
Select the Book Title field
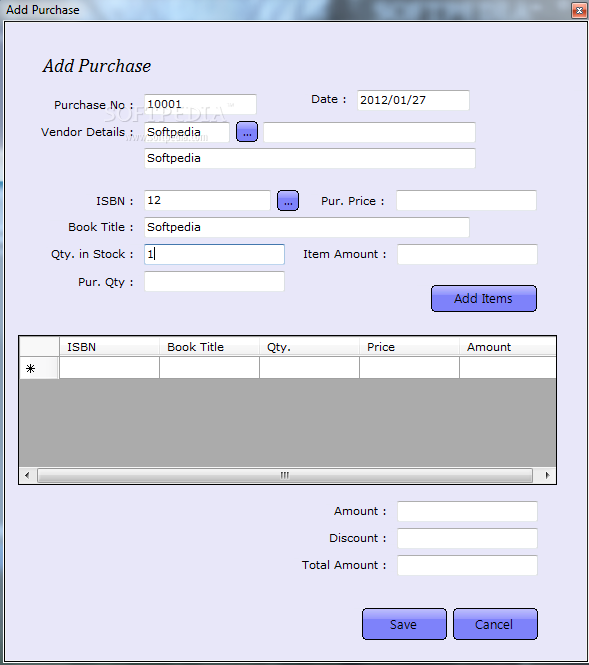(x=307, y=227)
